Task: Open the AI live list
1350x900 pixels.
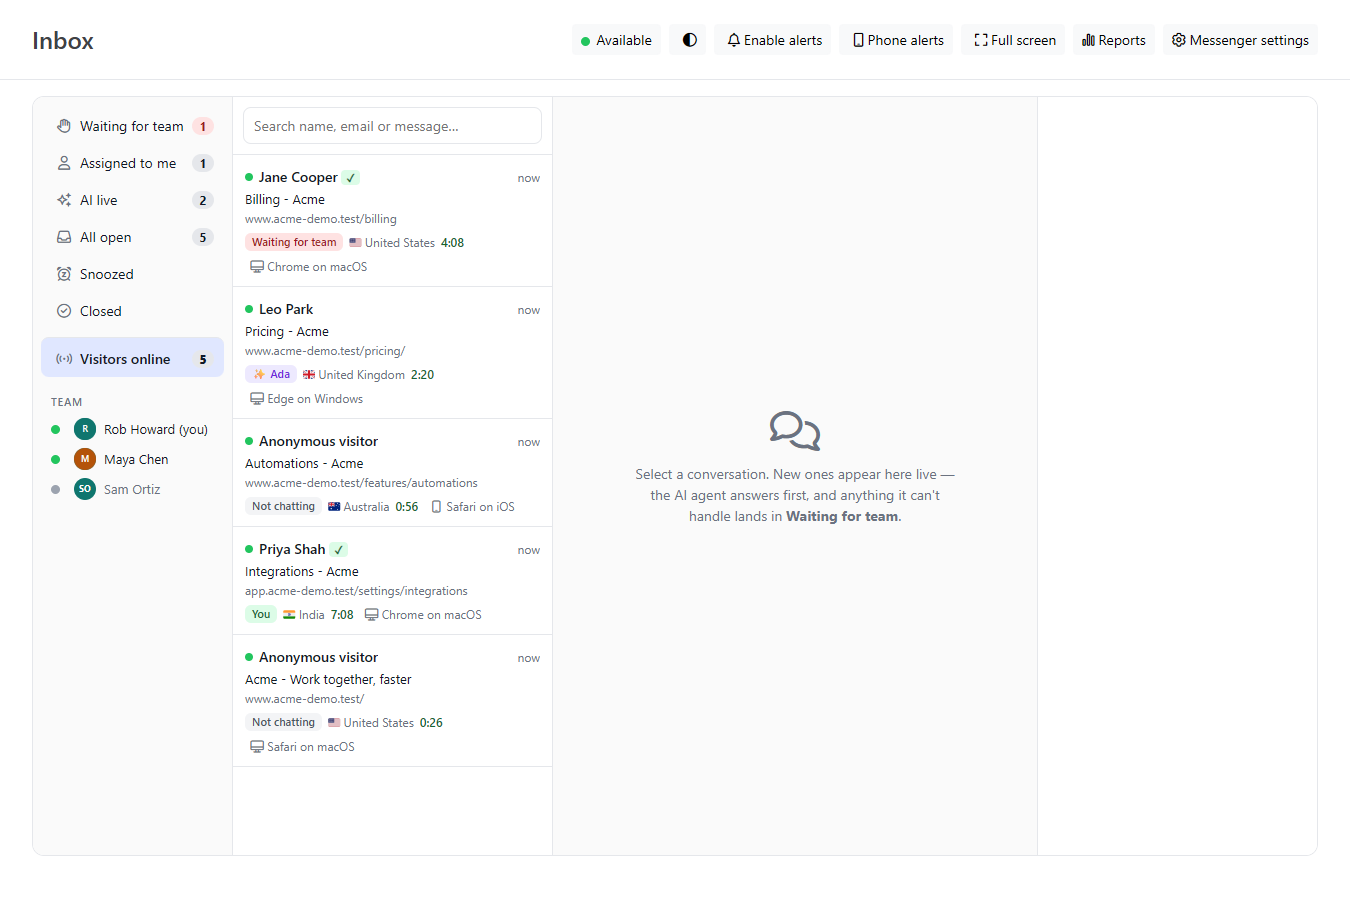Action: tap(132, 200)
